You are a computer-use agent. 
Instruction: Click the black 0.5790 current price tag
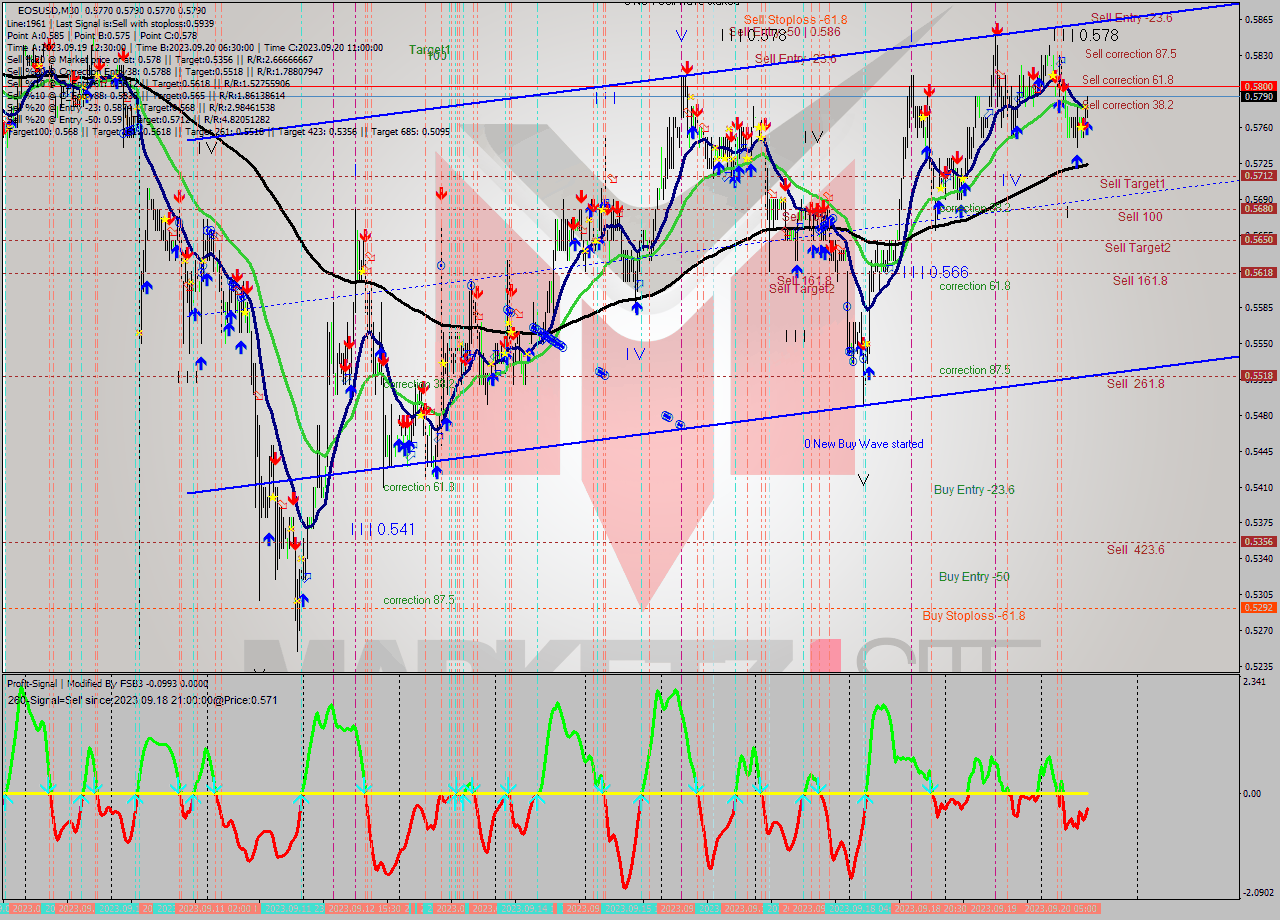tap(1257, 97)
